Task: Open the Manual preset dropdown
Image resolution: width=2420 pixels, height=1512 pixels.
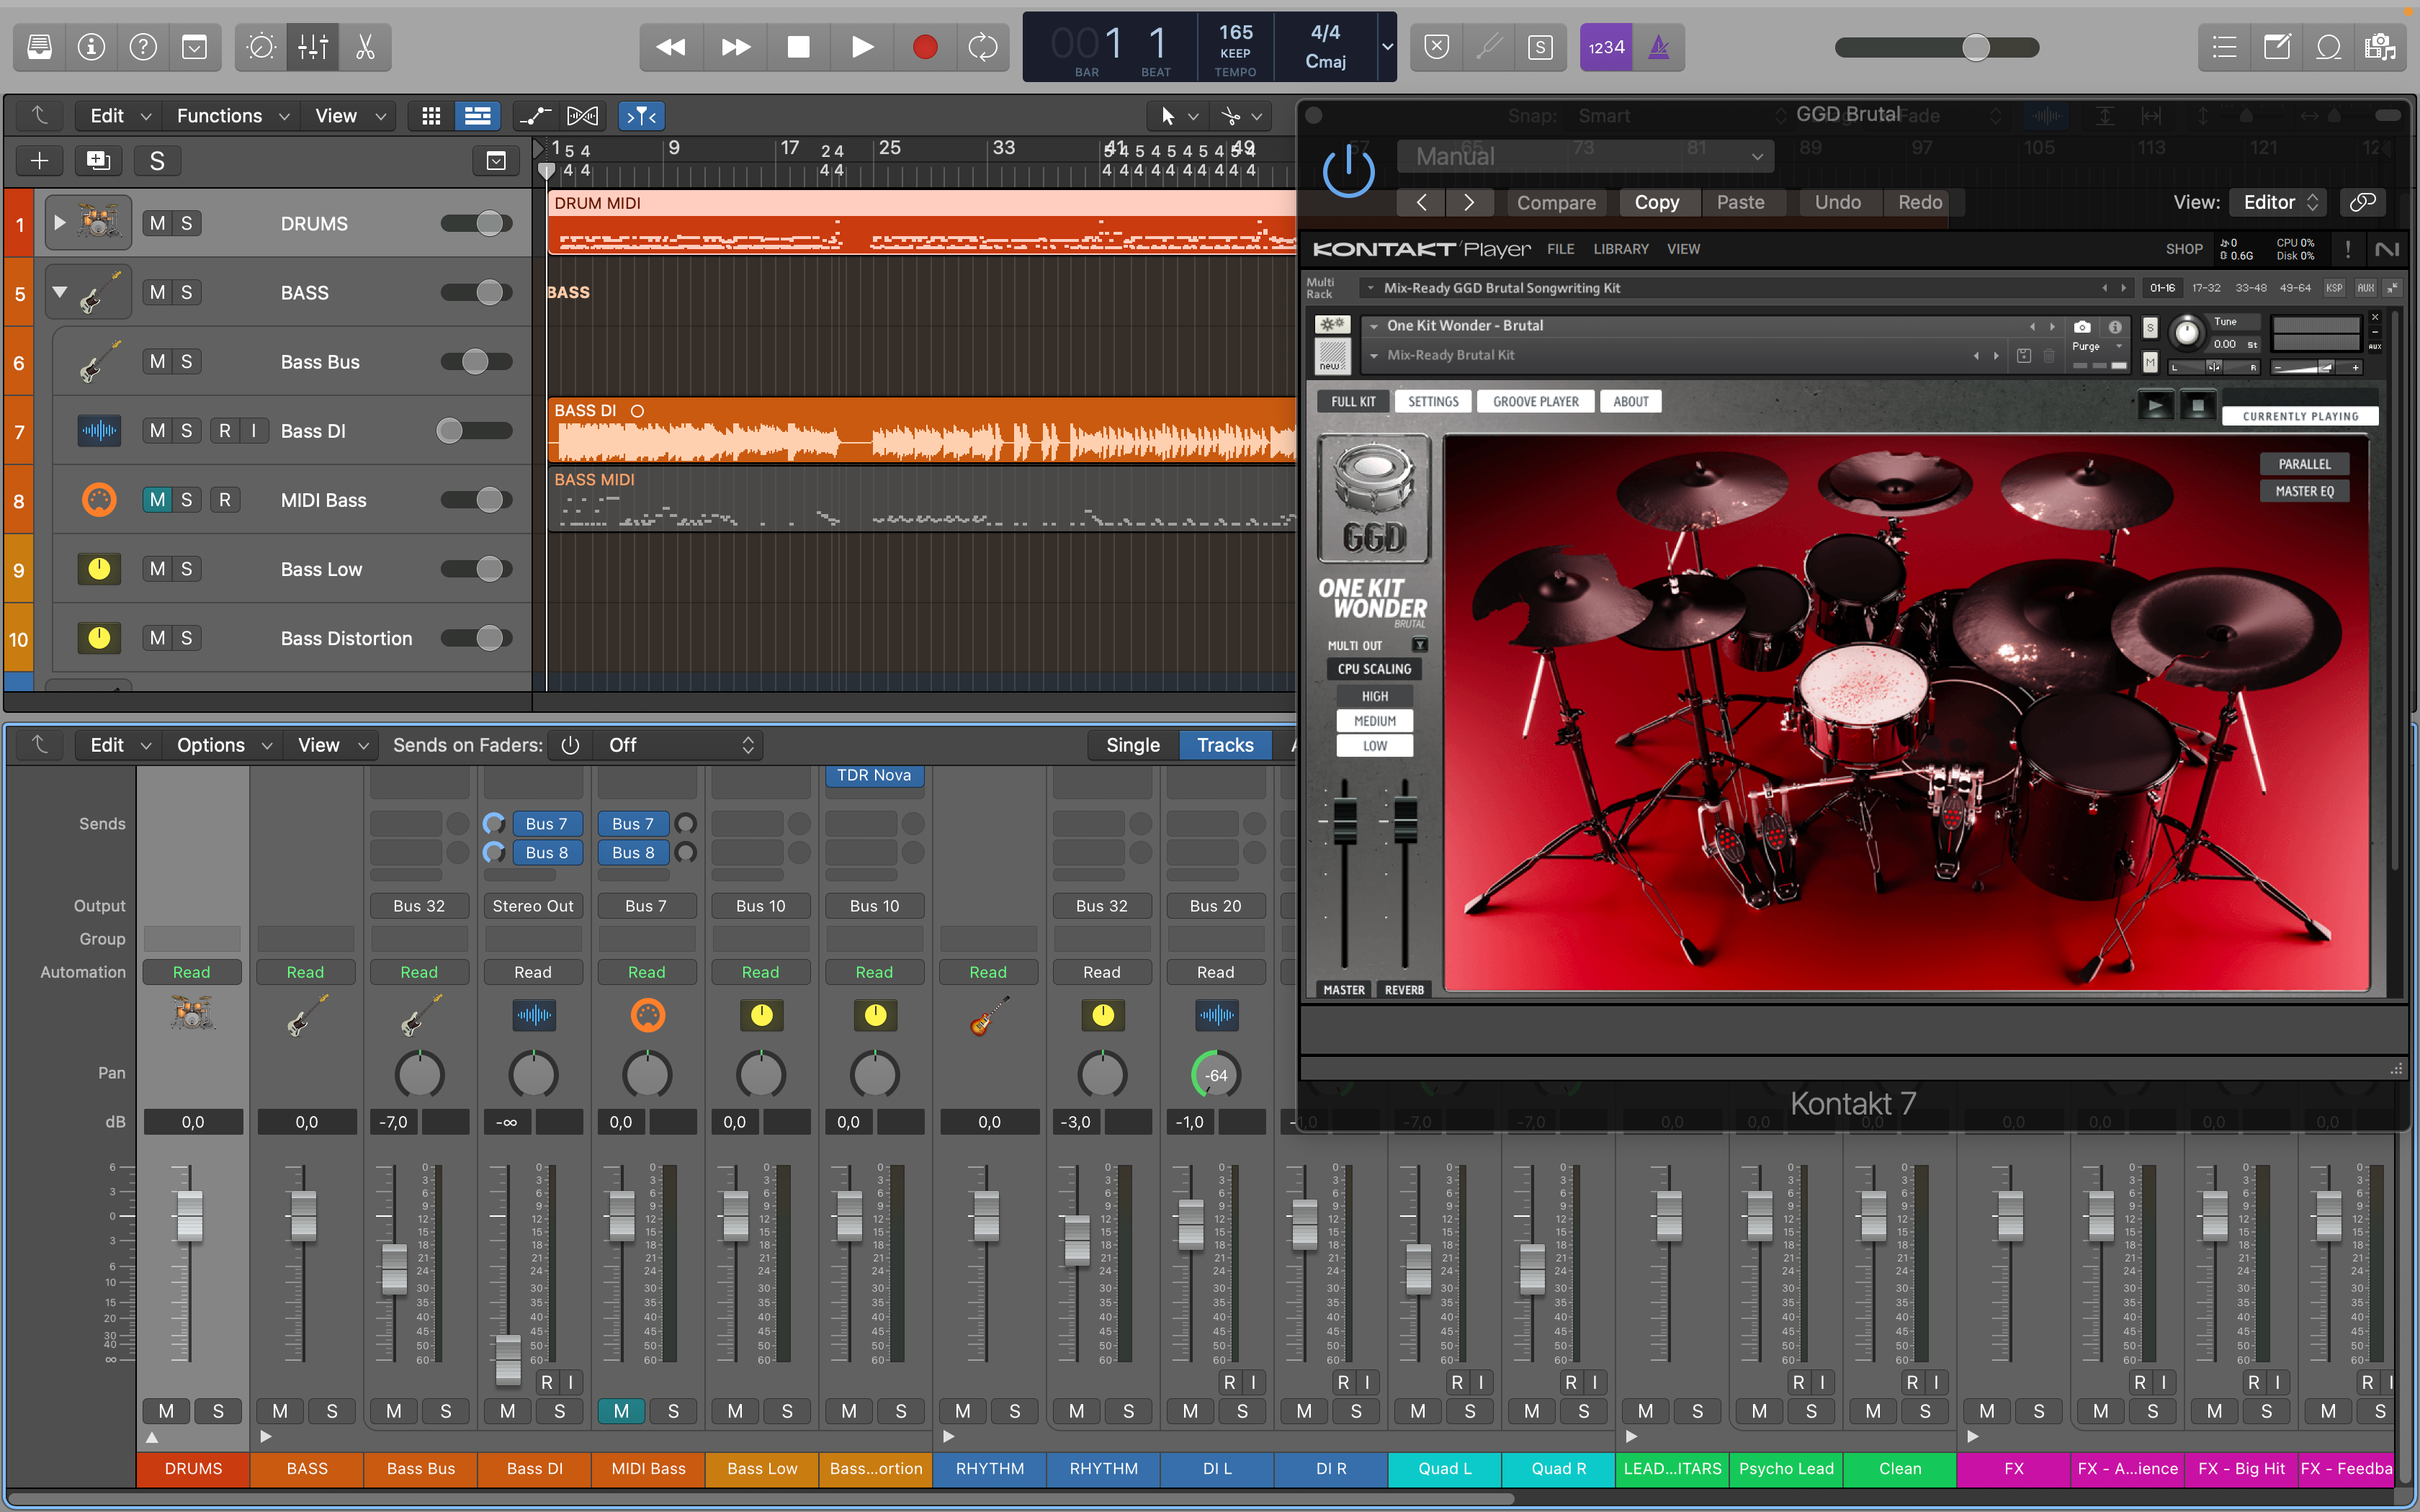Action: click(1587, 157)
